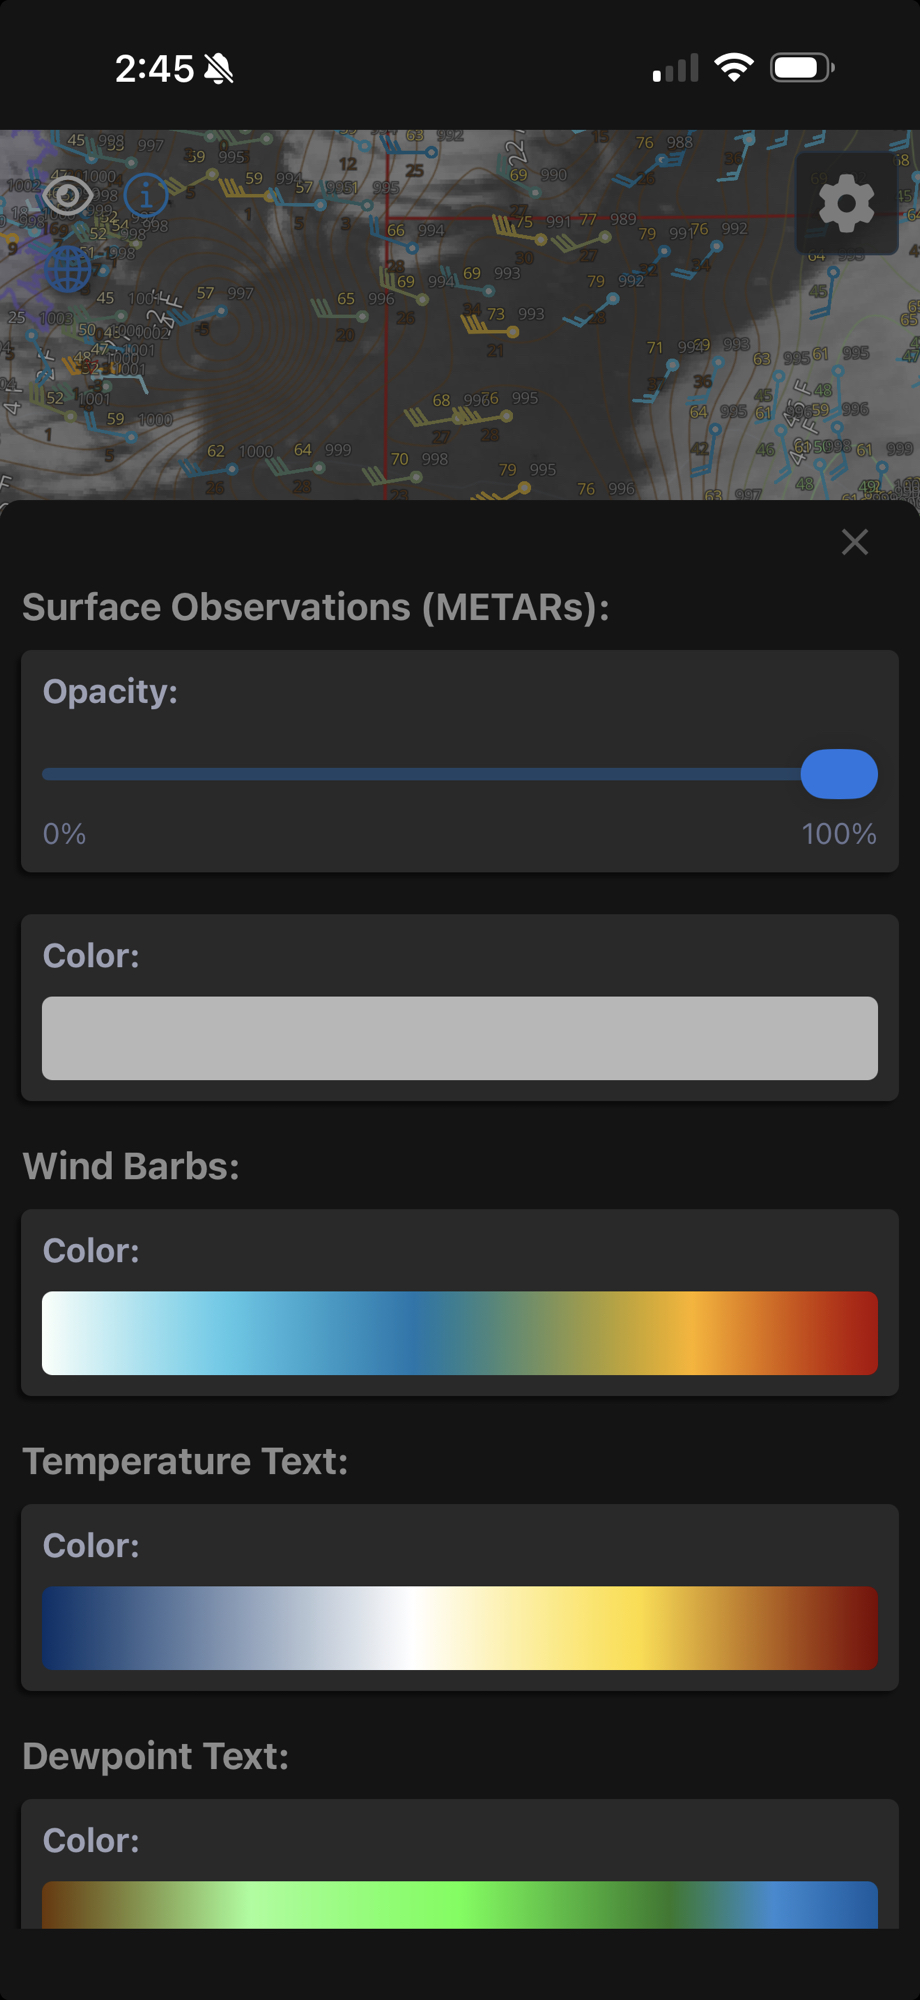Tap the Wind Barbs section heading

click(131, 1166)
